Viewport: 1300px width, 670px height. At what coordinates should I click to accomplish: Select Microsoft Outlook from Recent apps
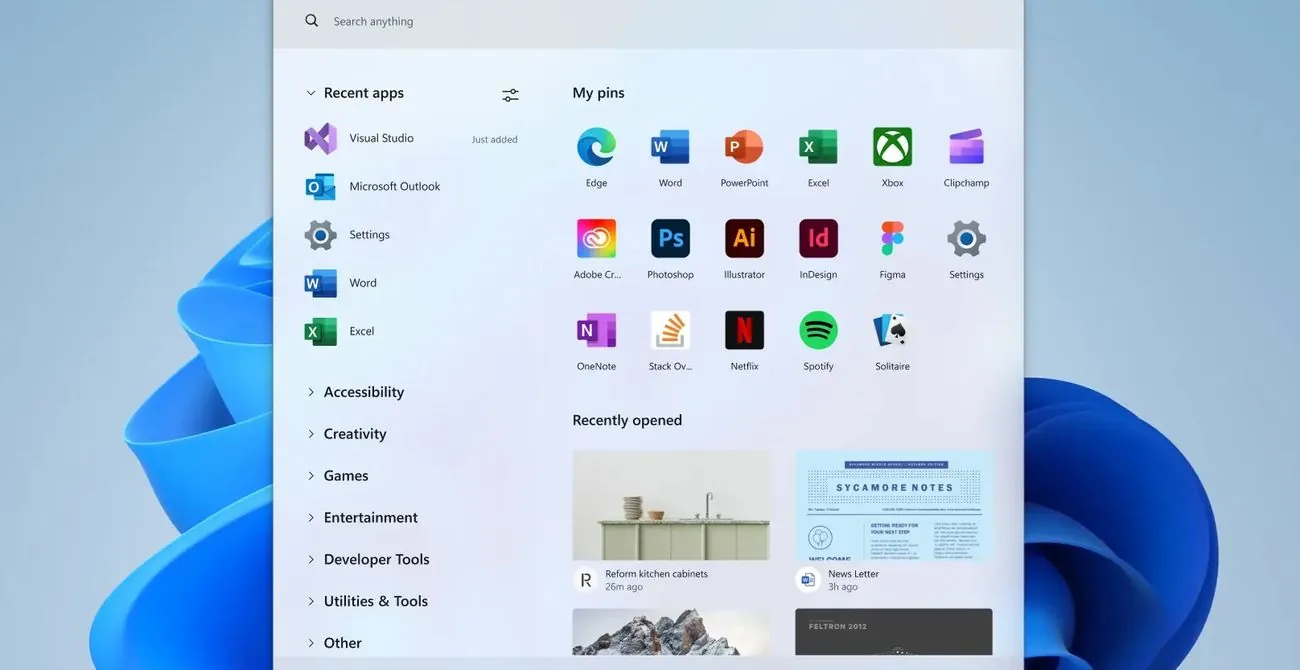click(x=394, y=187)
